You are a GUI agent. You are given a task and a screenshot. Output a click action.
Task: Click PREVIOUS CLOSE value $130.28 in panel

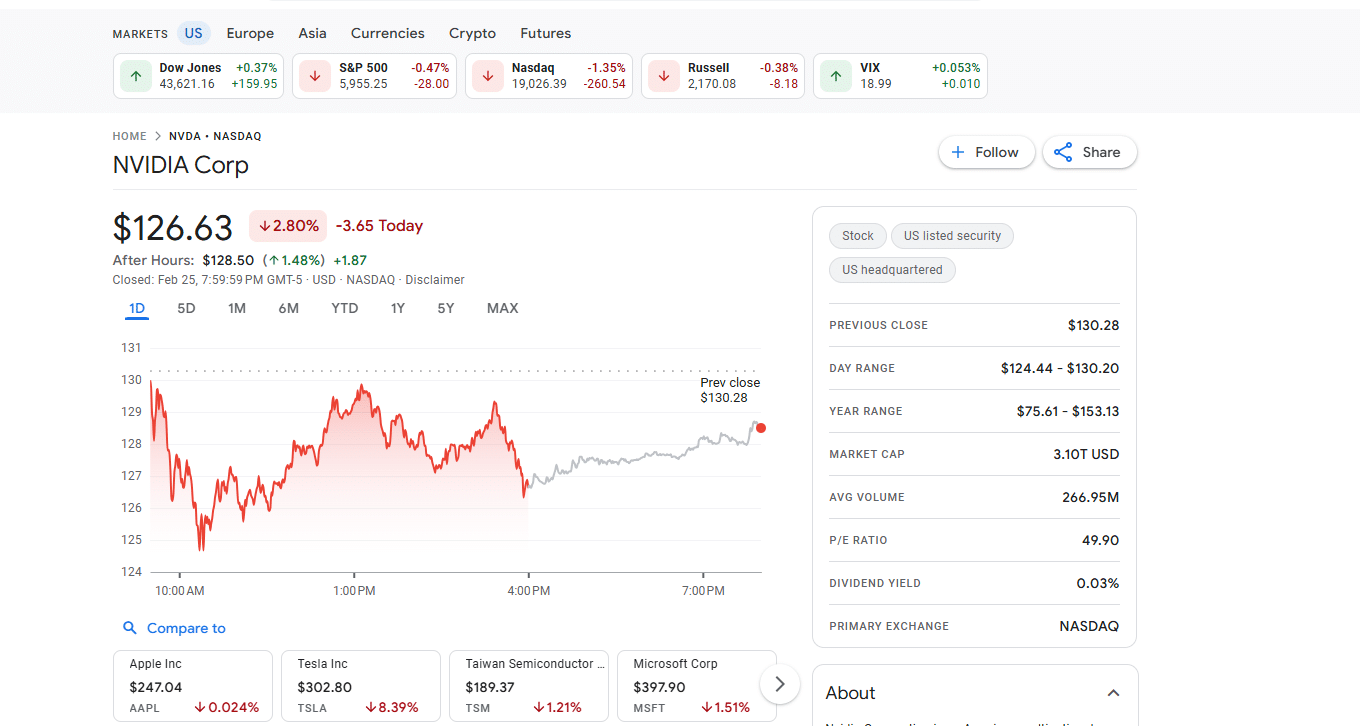(1093, 325)
